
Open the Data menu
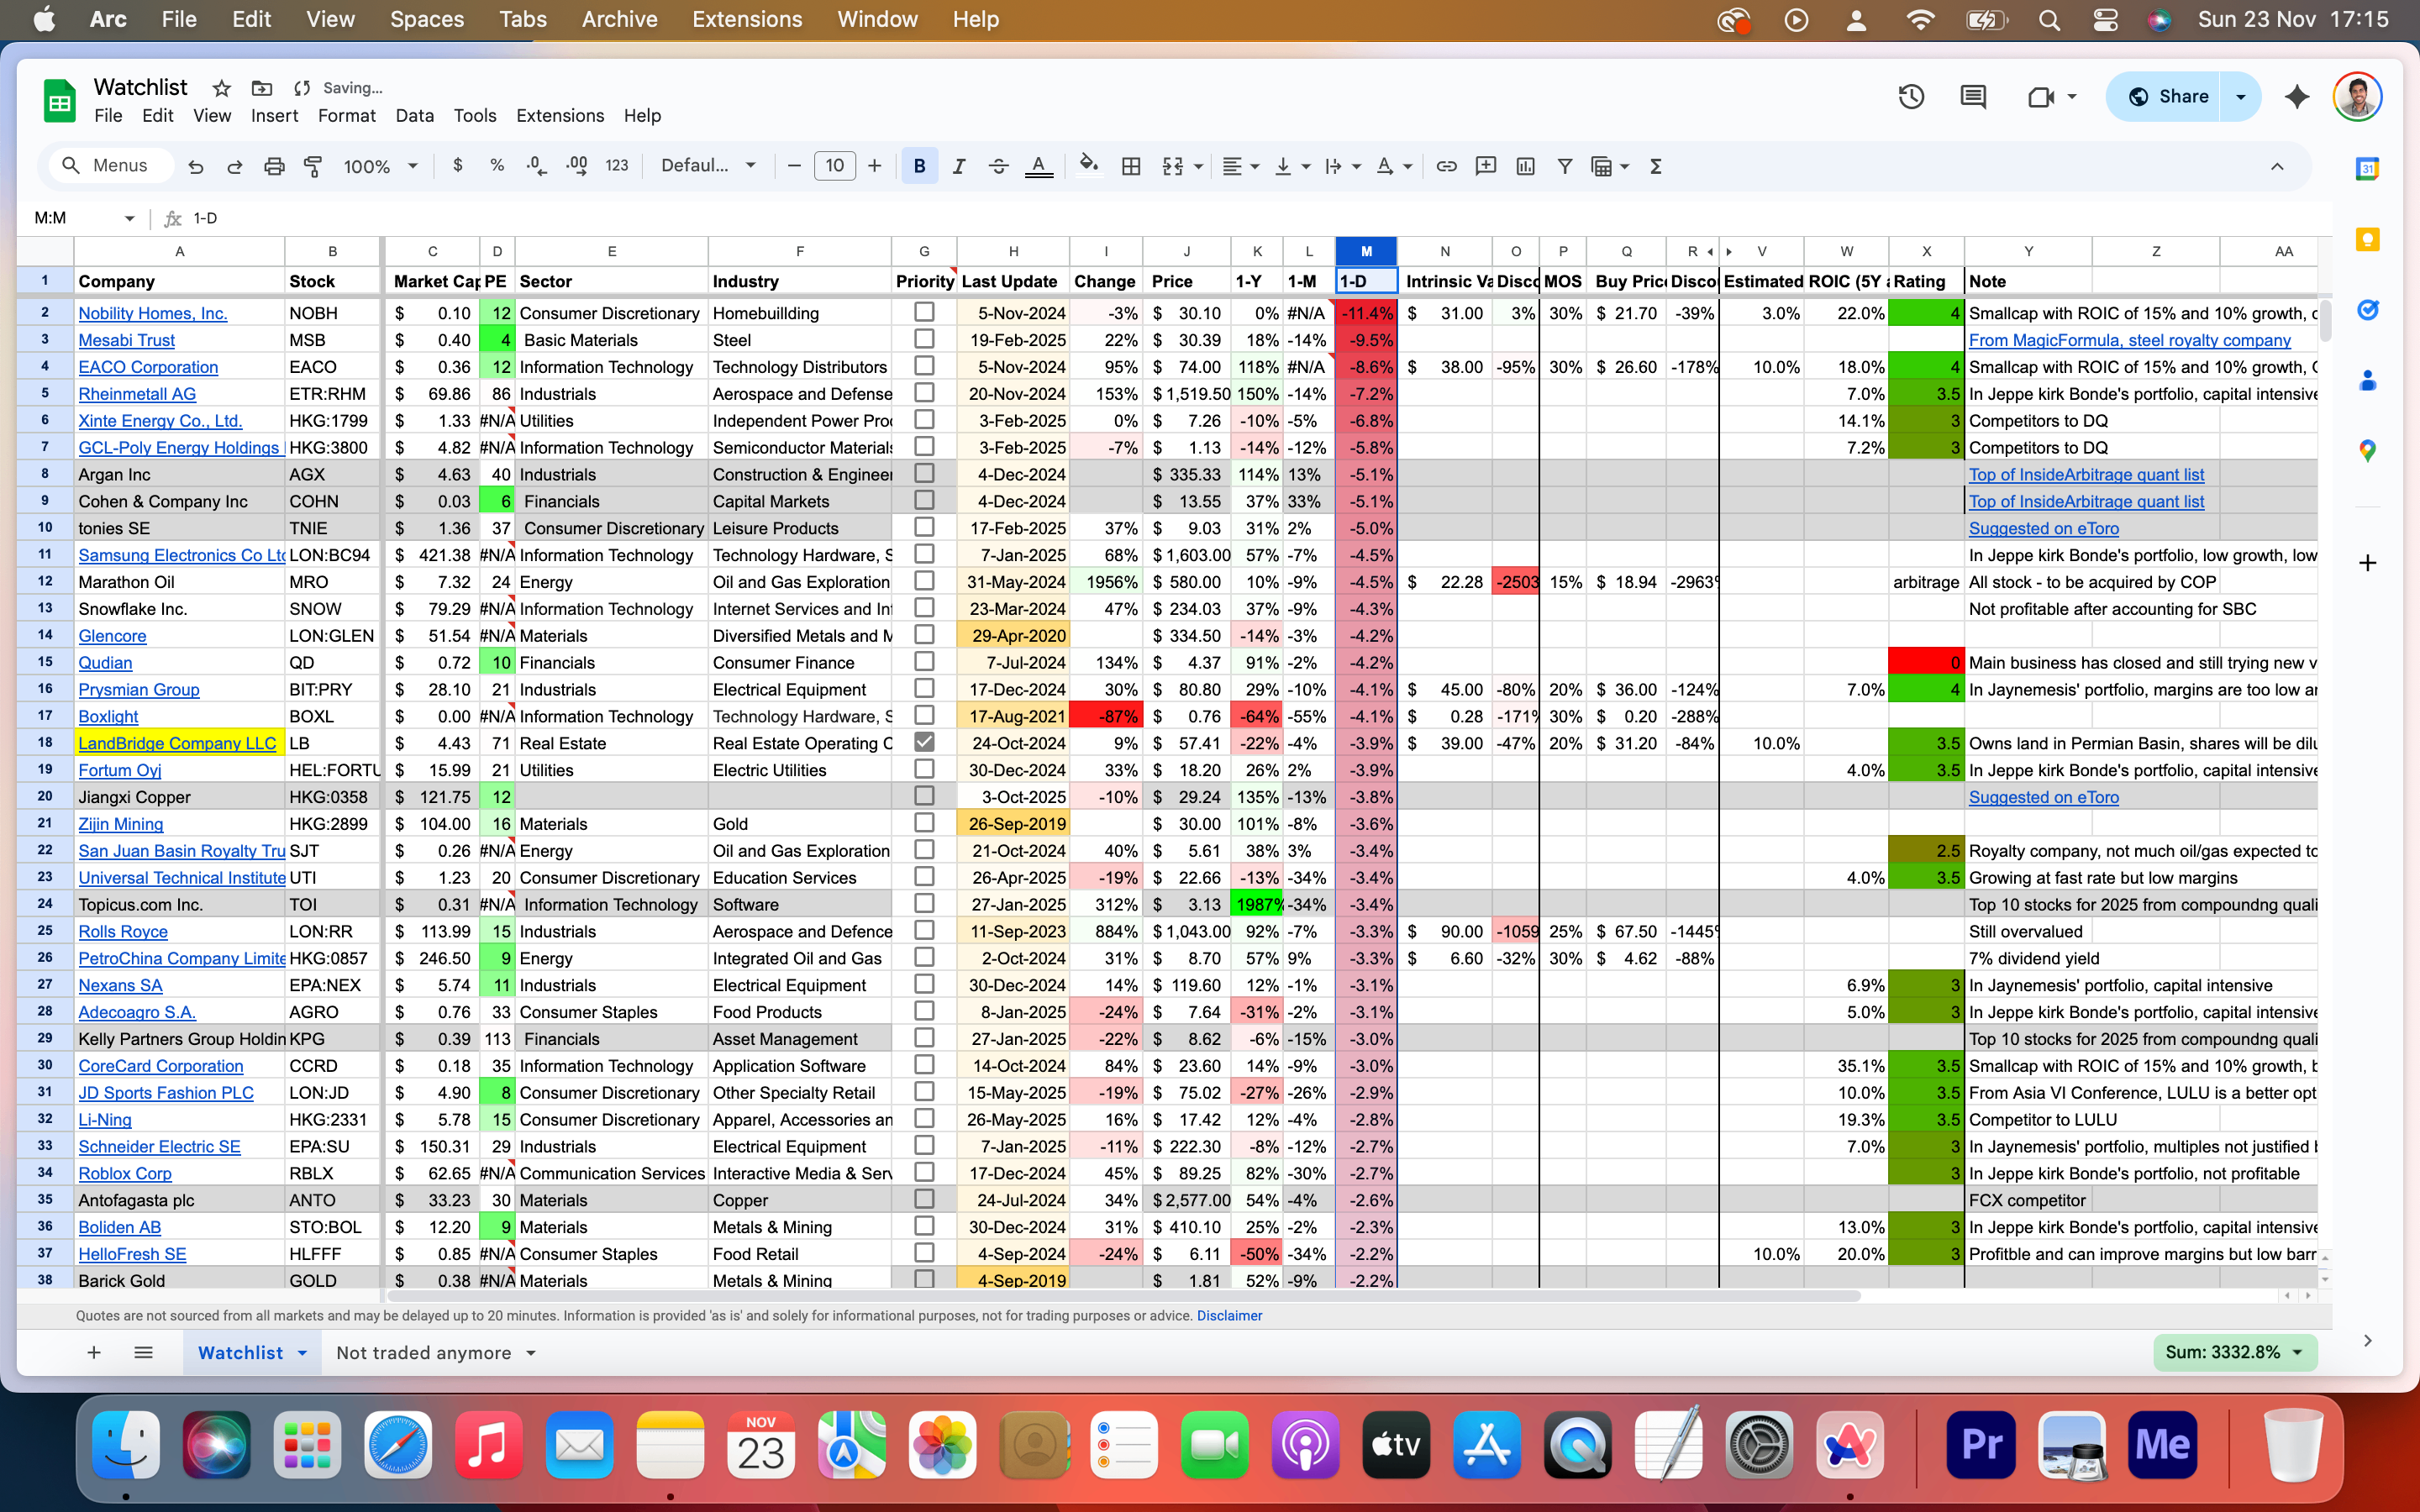coord(414,116)
